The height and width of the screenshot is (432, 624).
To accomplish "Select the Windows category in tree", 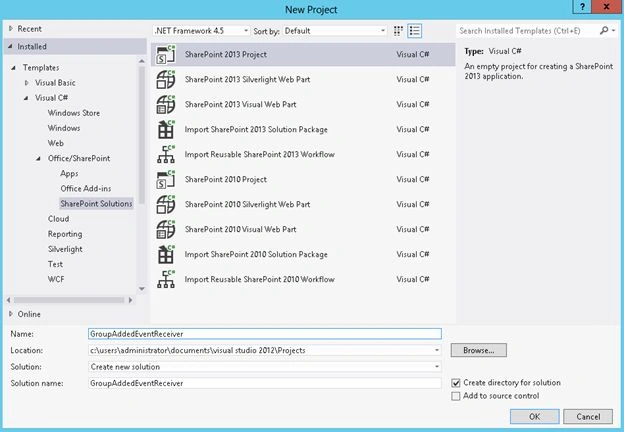I will click(64, 128).
